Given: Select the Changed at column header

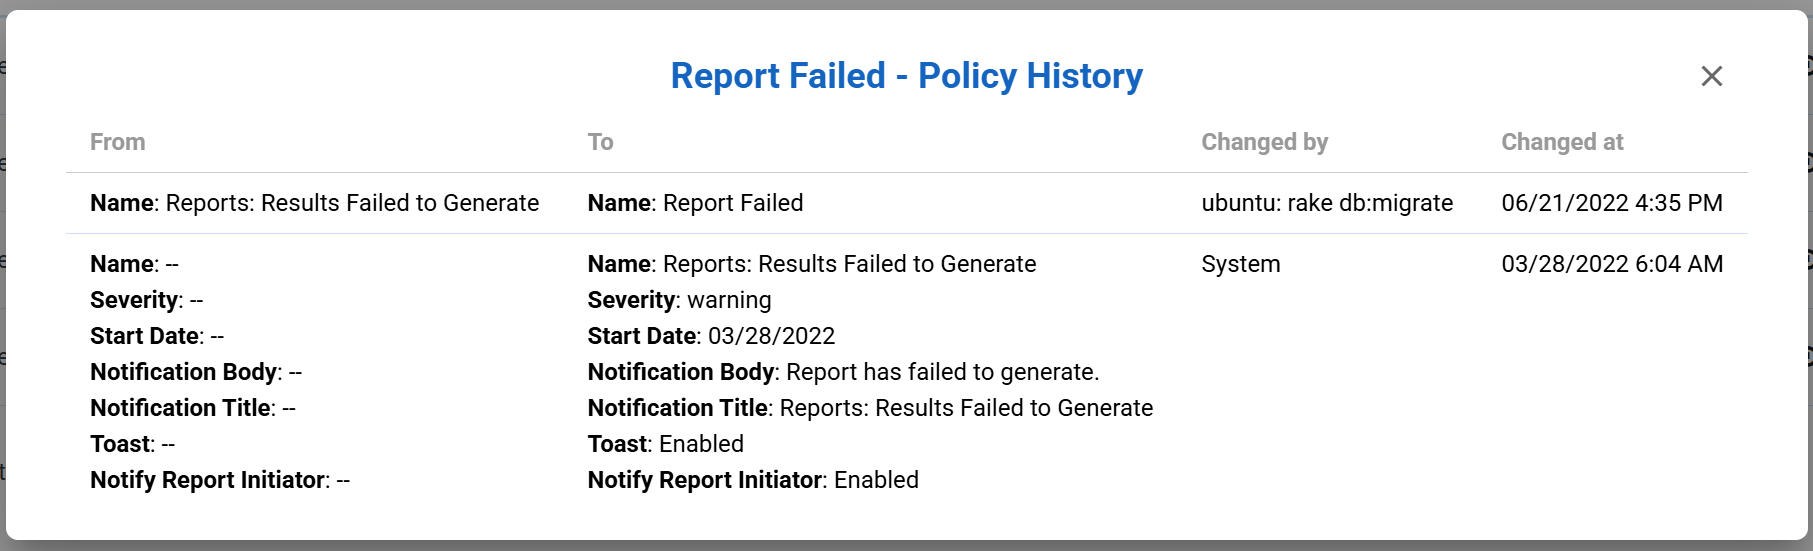Looking at the screenshot, I should coord(1562,142).
